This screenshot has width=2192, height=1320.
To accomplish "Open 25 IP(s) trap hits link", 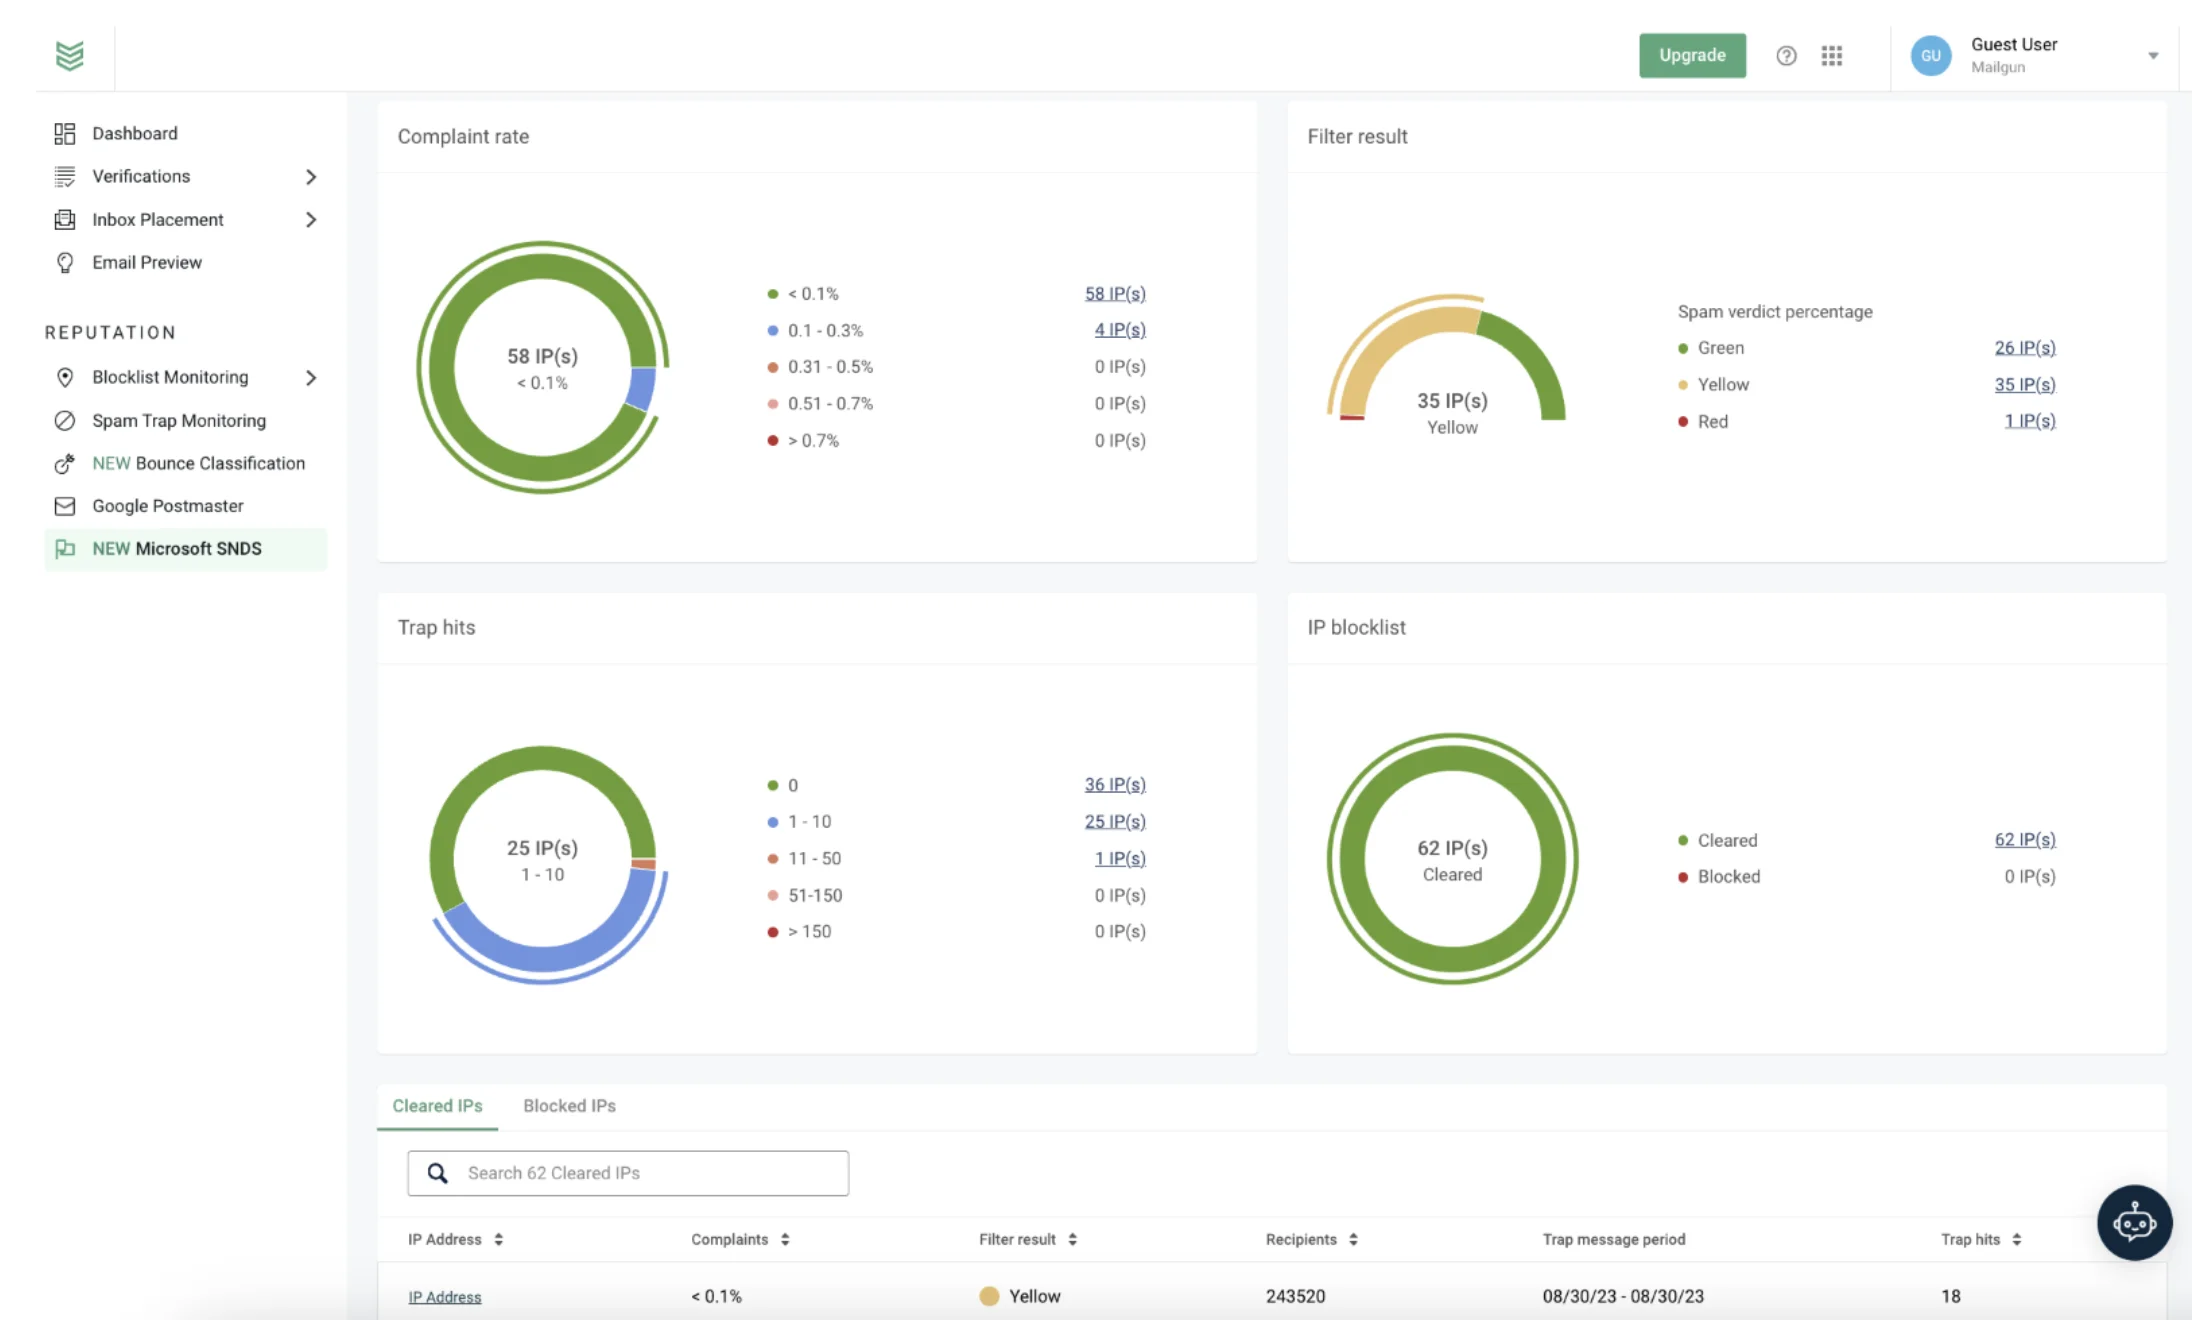I will [1115, 822].
